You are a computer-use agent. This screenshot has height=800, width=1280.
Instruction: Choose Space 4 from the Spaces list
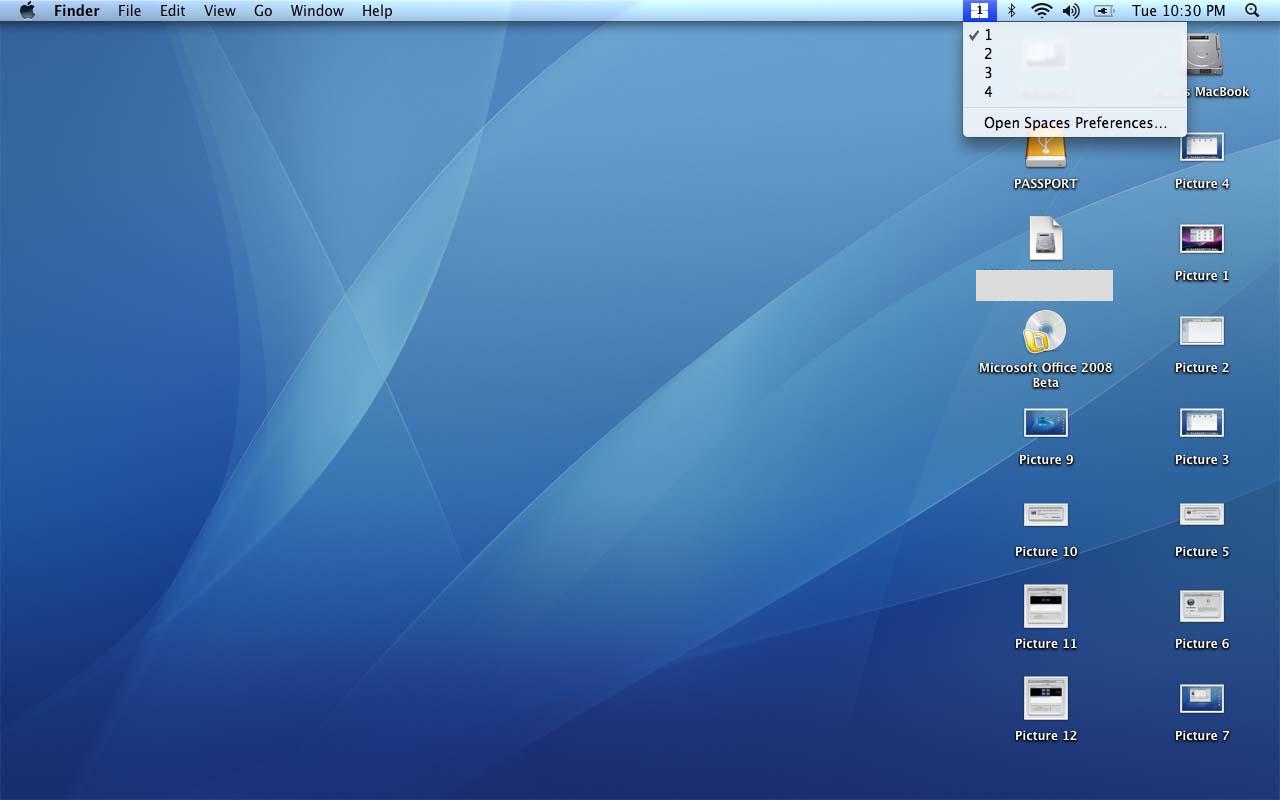tap(988, 92)
